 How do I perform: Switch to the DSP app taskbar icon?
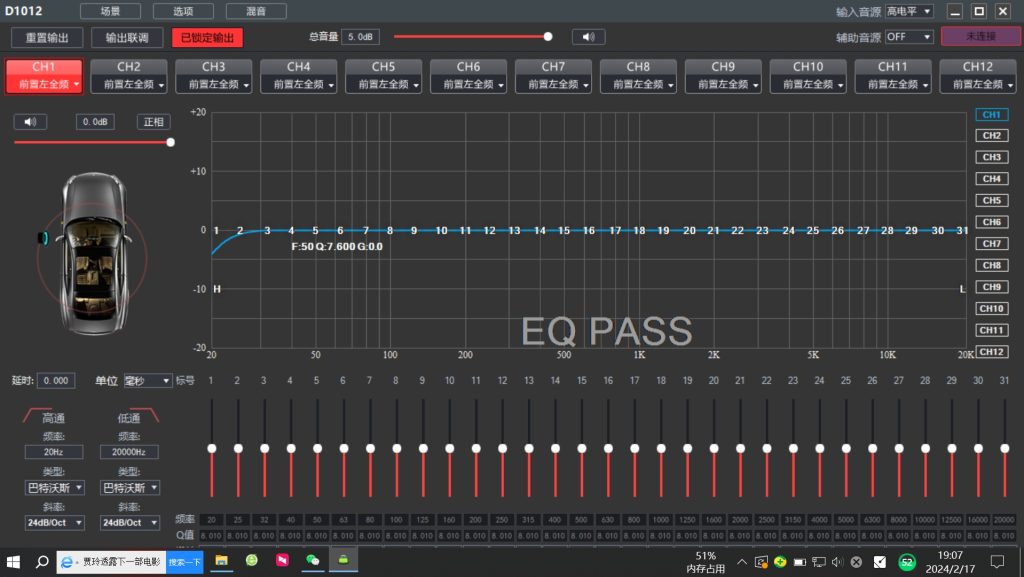pos(343,561)
